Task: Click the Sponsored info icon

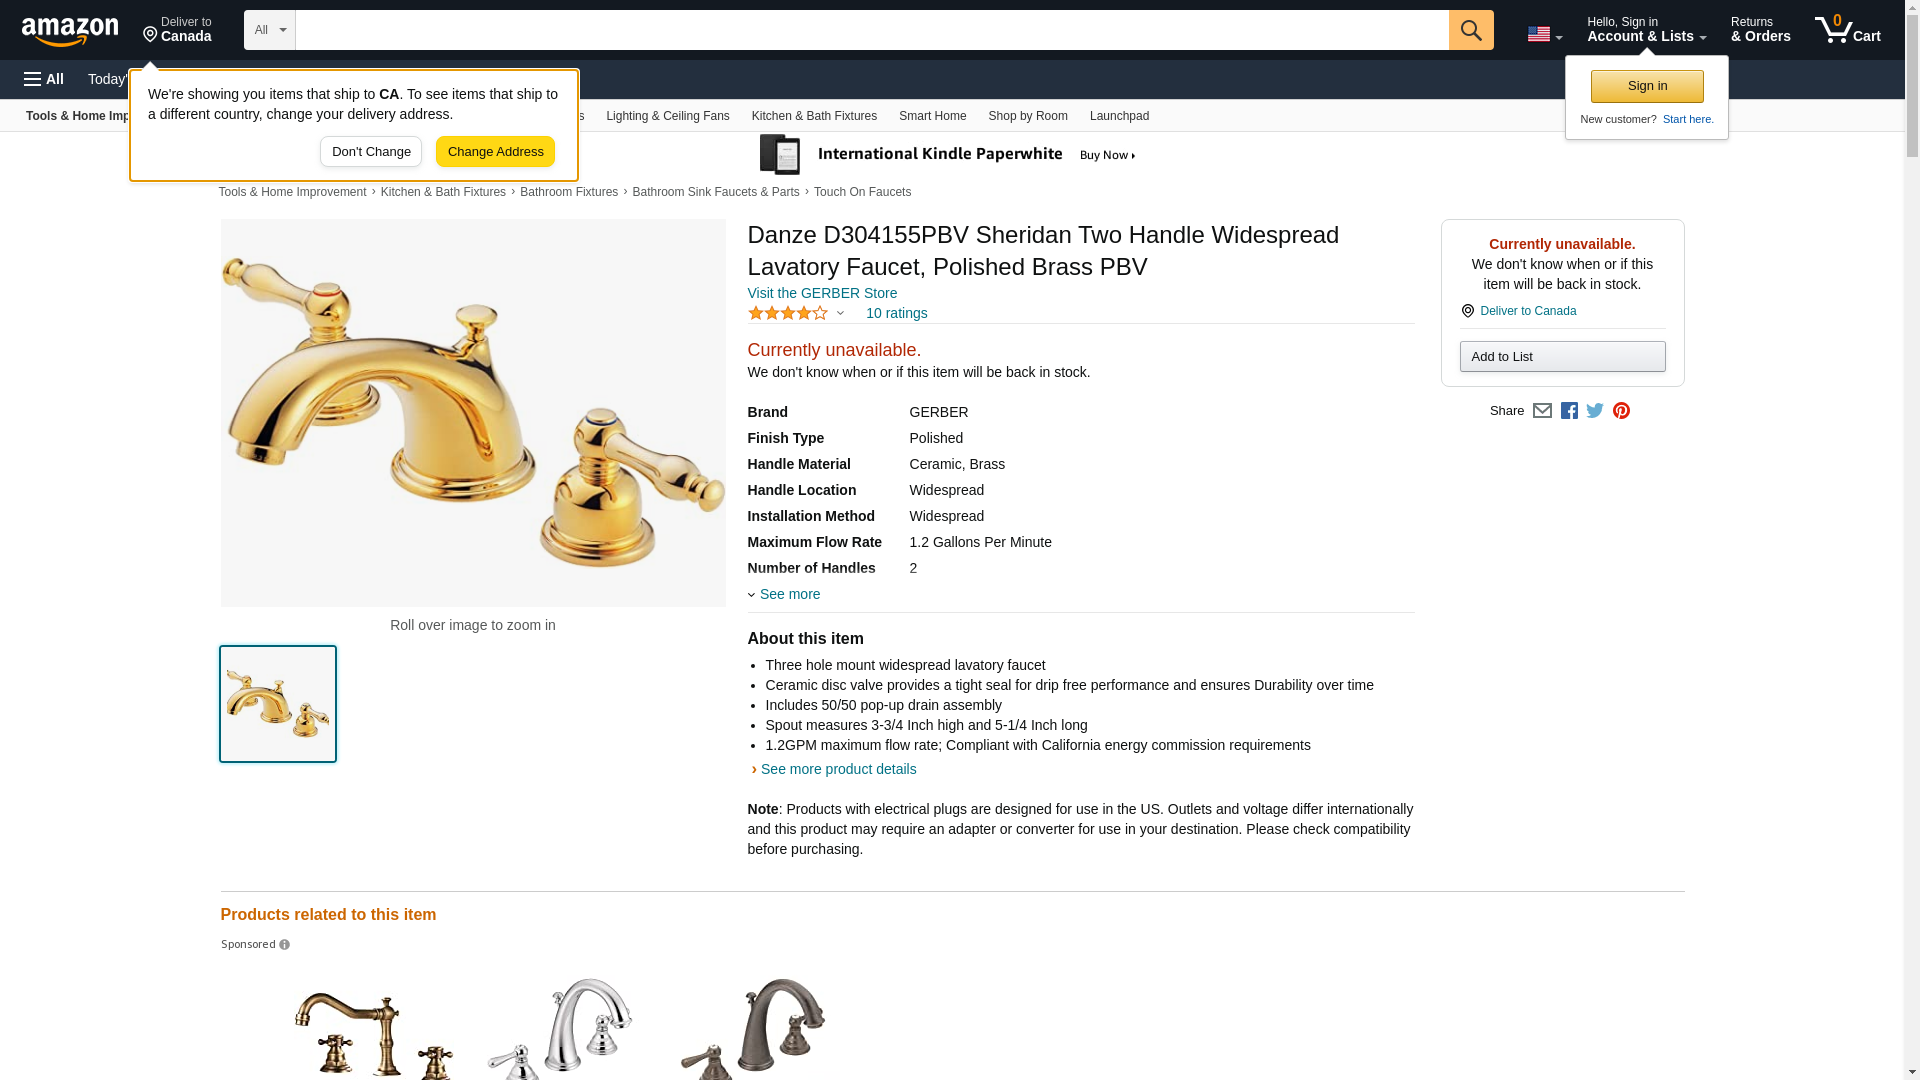Action: [284, 945]
